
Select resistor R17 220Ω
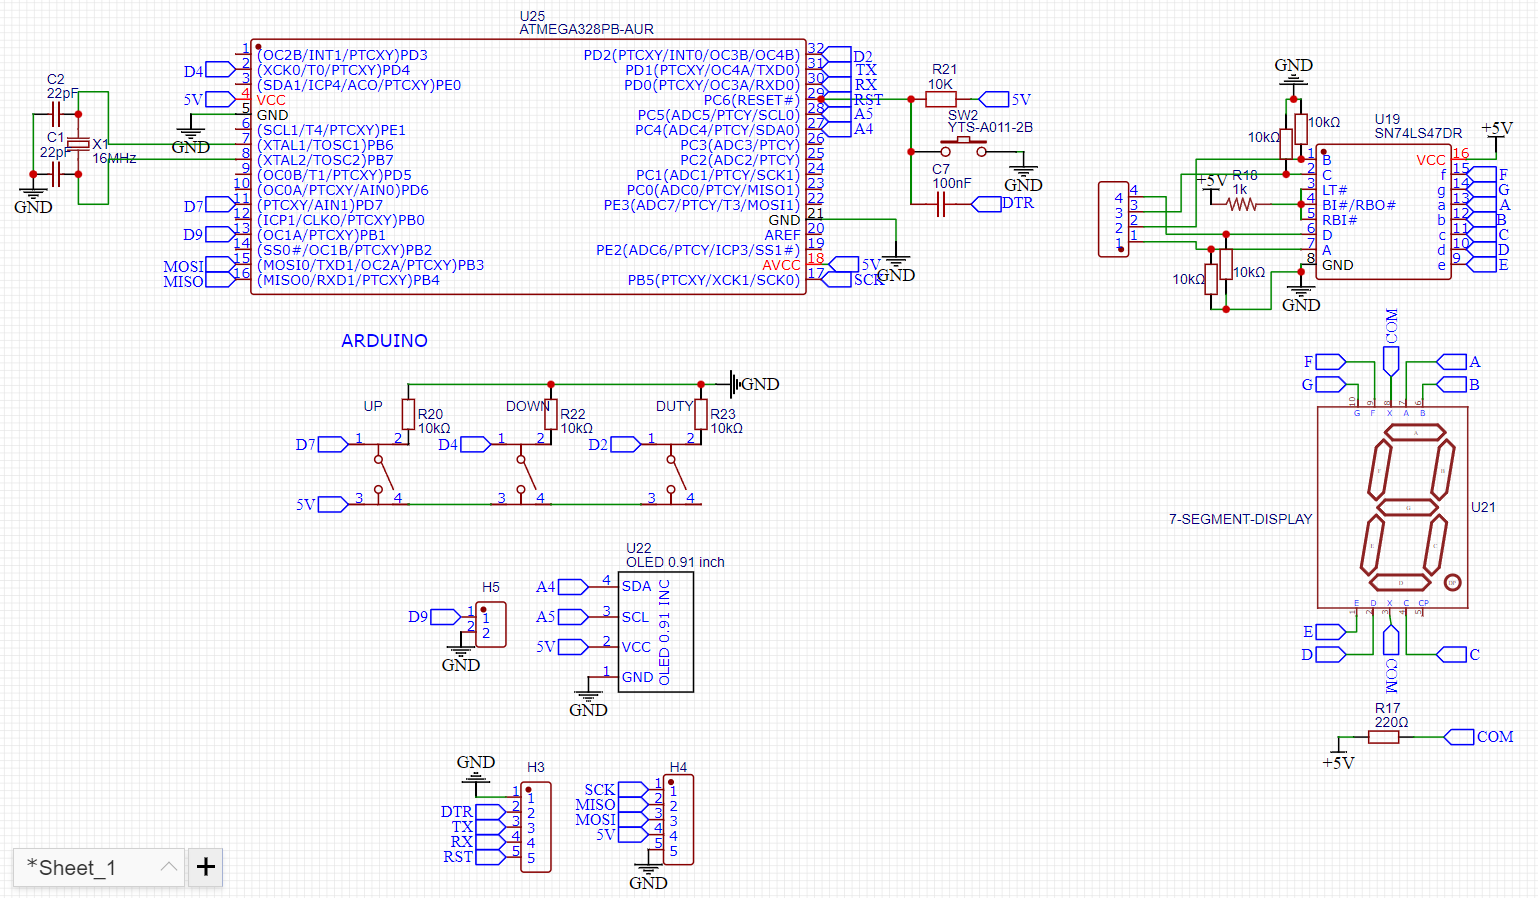click(1383, 737)
